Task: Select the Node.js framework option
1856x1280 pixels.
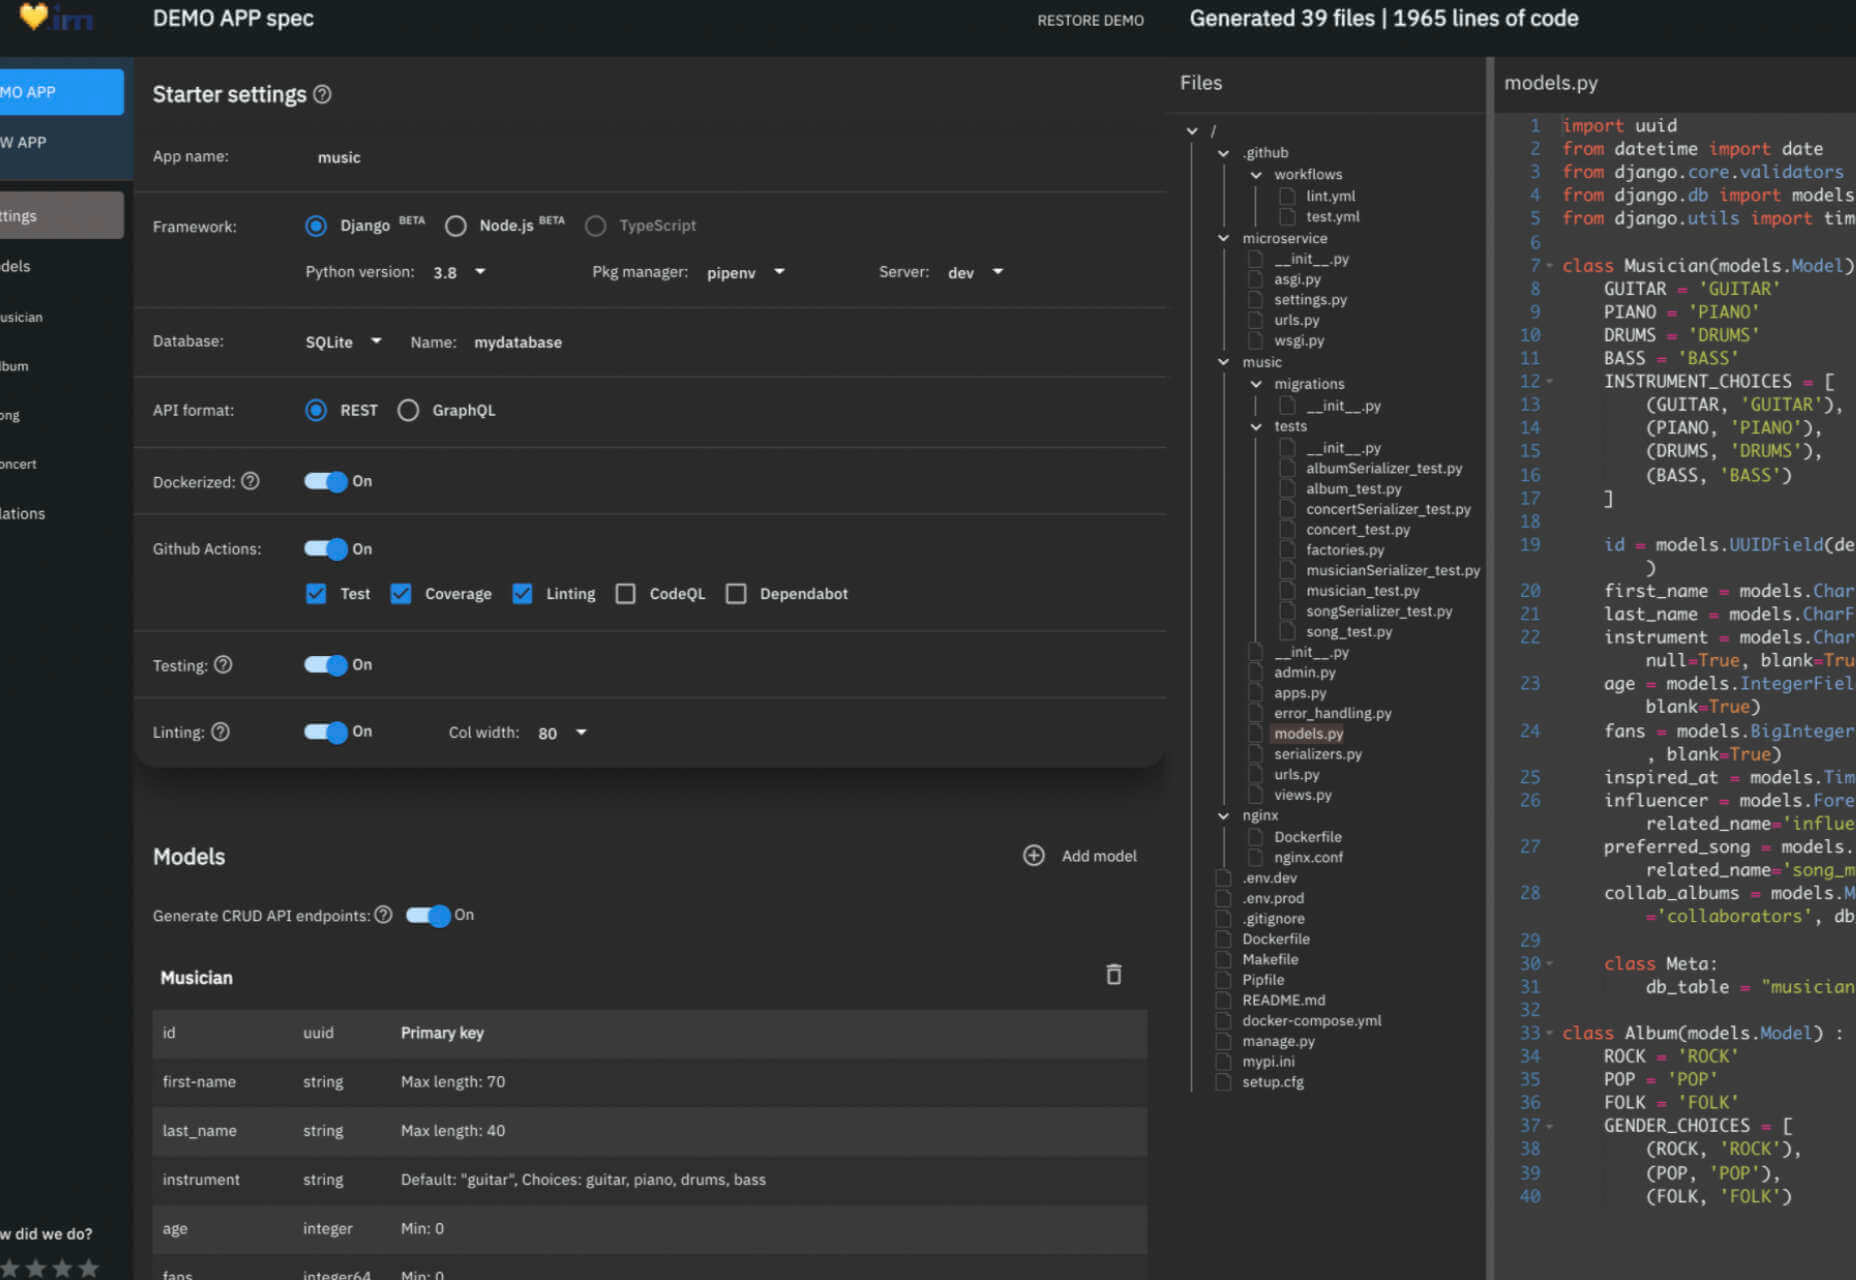Action: point(456,226)
